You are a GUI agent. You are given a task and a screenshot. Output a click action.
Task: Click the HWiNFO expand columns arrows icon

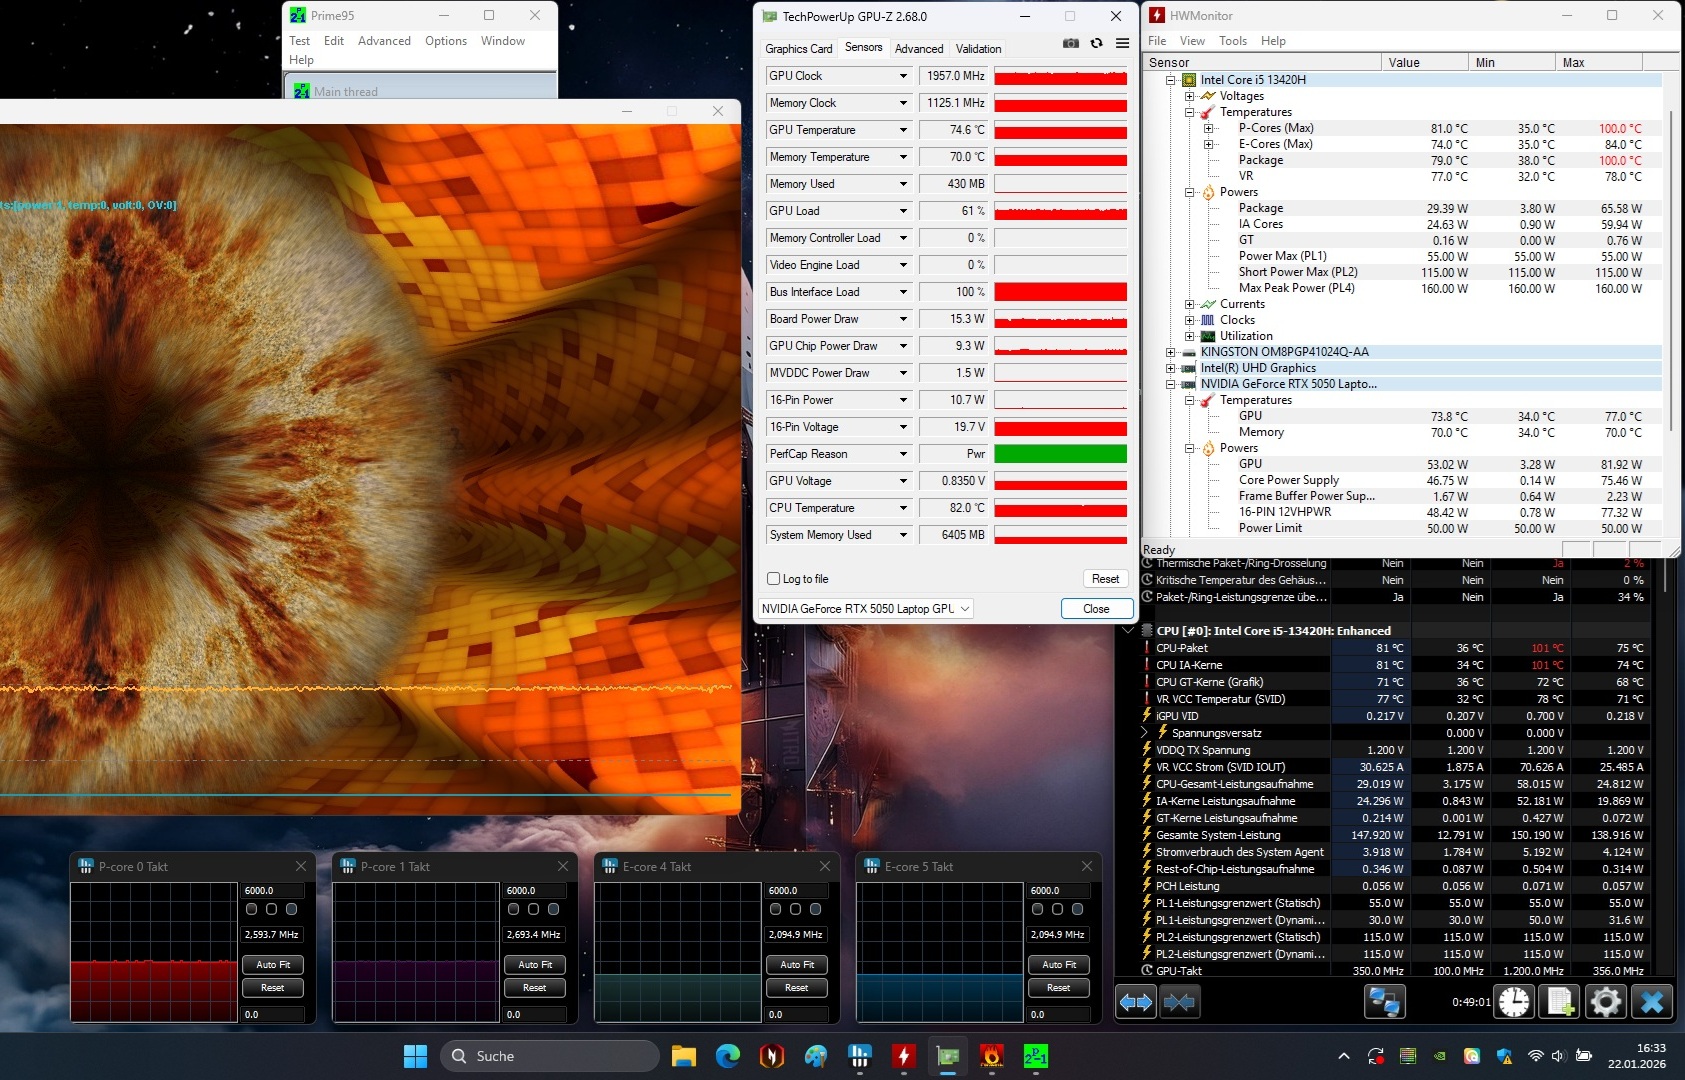tap(1135, 1001)
